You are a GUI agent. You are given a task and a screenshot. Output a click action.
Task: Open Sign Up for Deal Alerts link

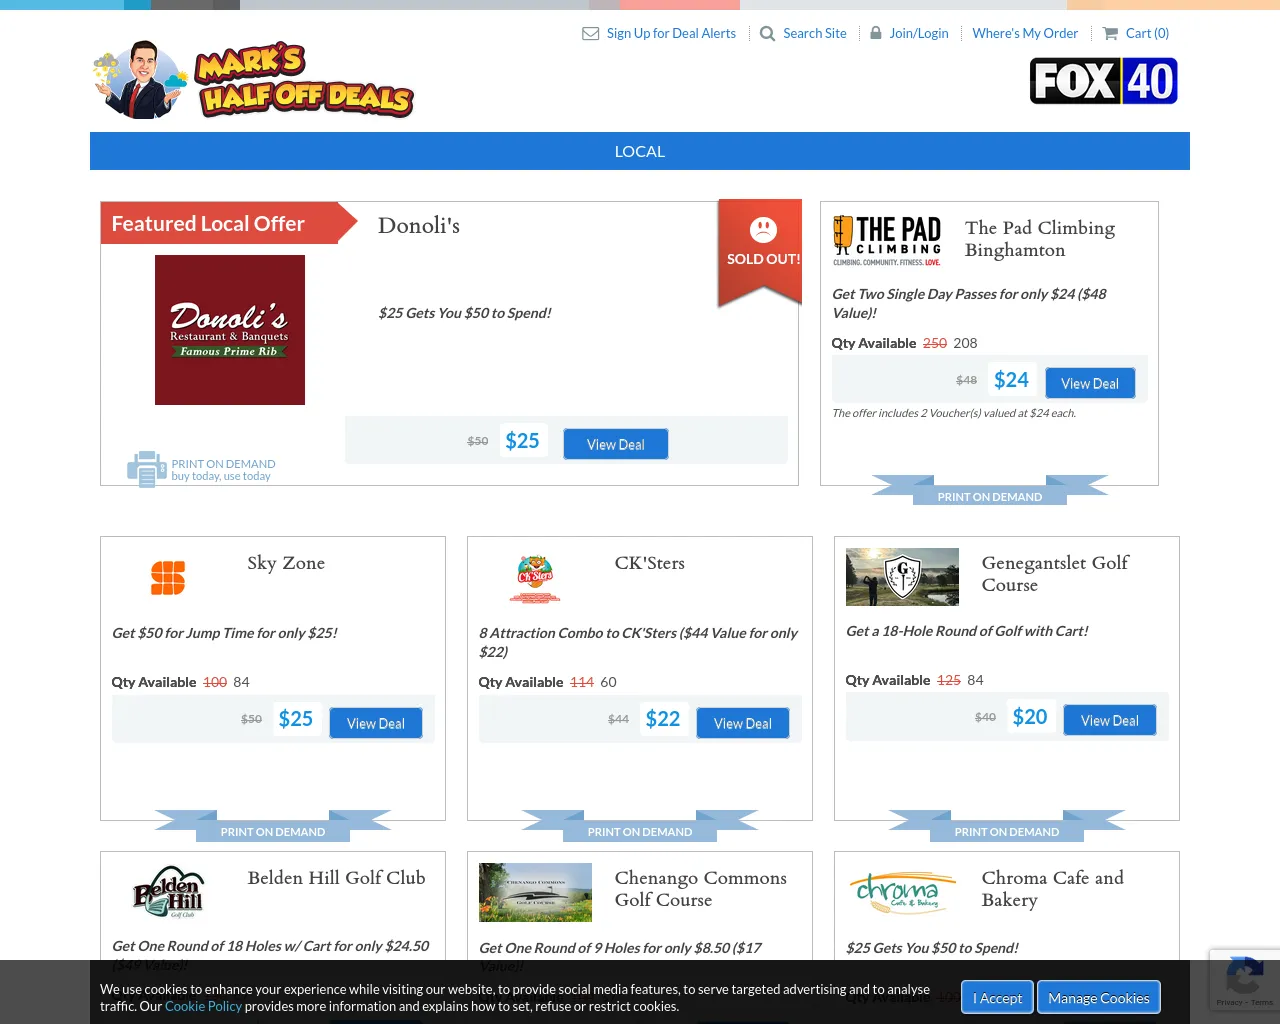[x=671, y=33]
